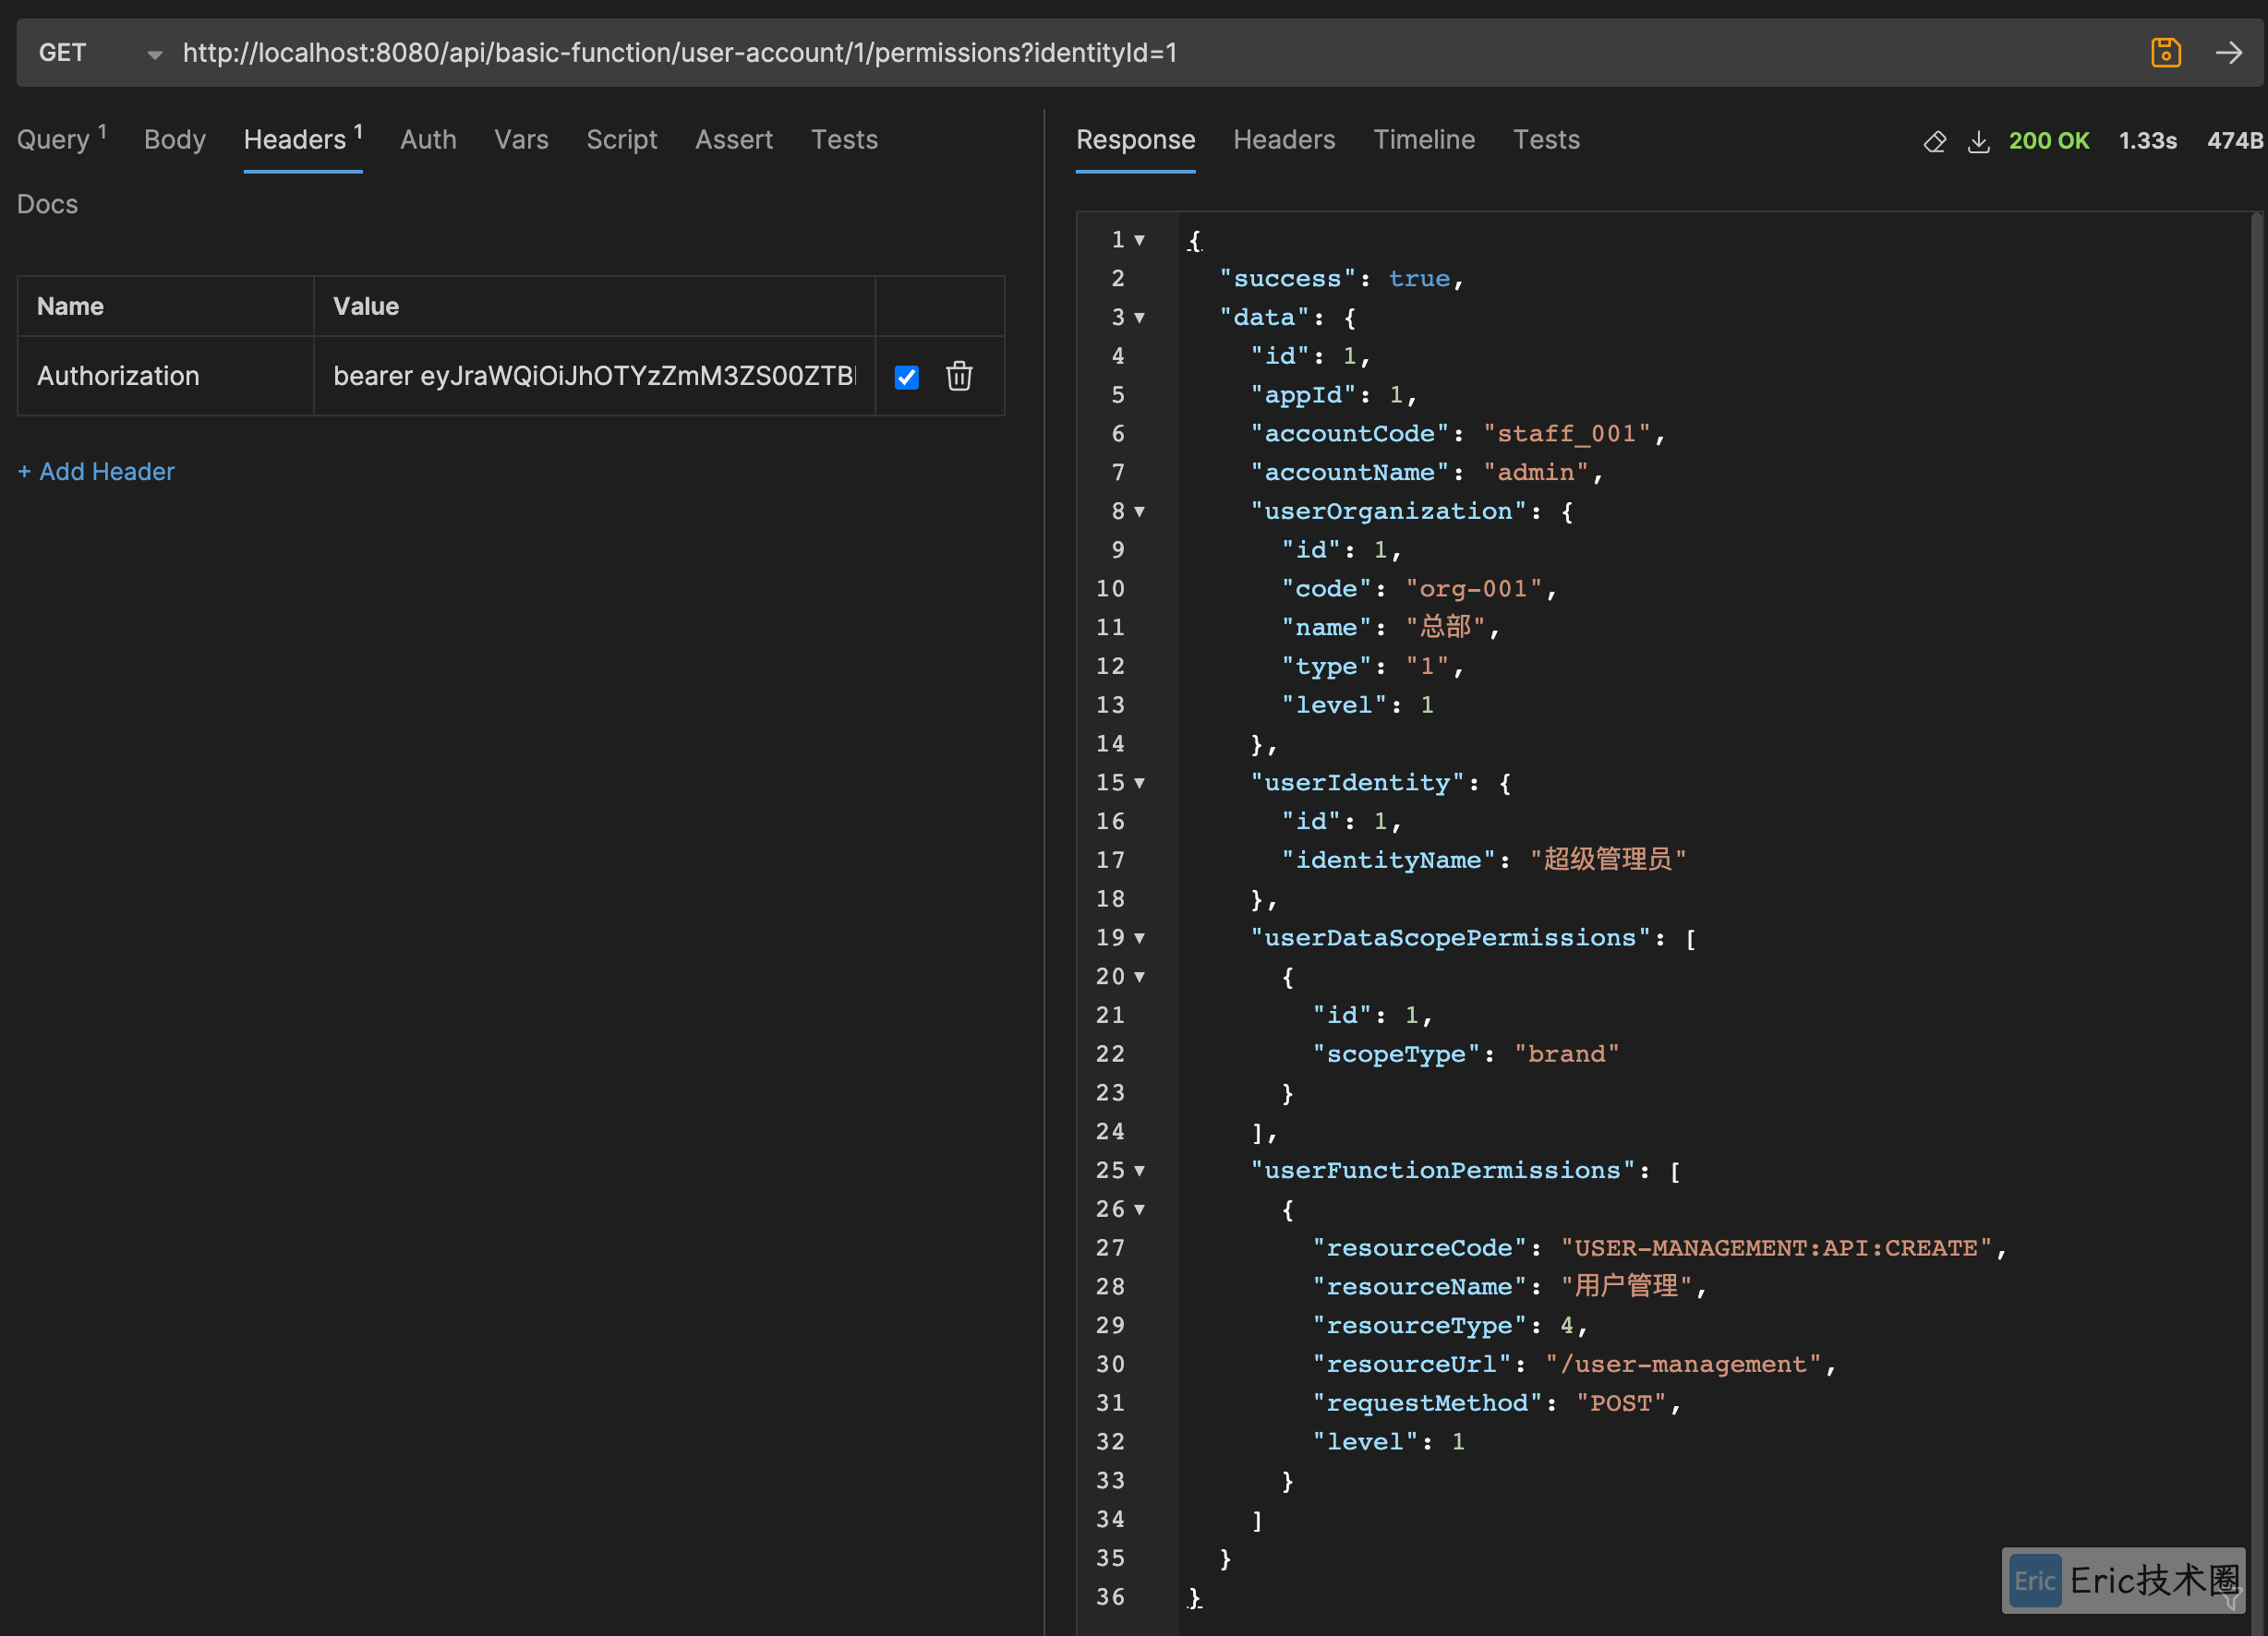2268x1636 pixels.
Task: Send the request with the arrow icon
Action: click(2229, 52)
